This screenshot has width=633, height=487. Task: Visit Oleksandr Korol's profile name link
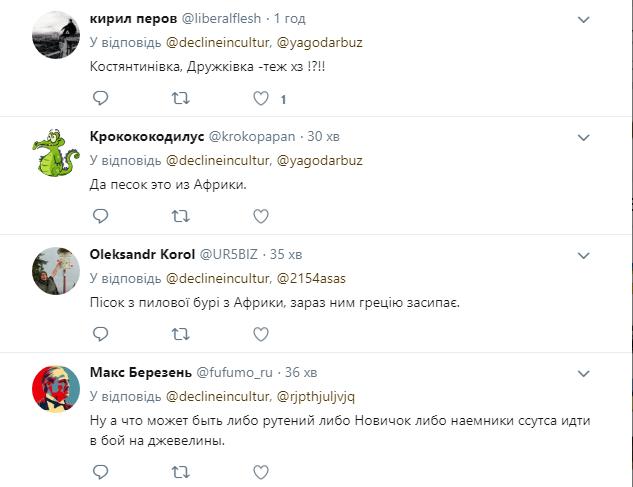(140, 252)
